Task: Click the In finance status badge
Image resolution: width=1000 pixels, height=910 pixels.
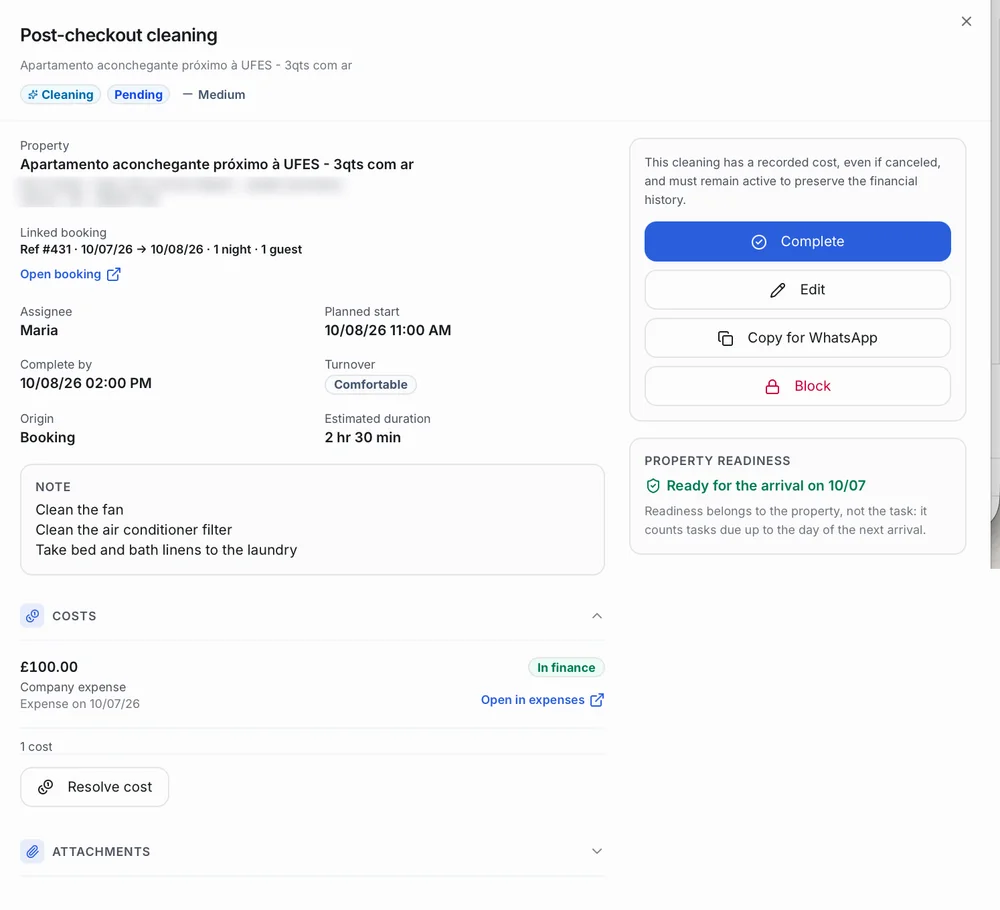Action: click(x=566, y=667)
